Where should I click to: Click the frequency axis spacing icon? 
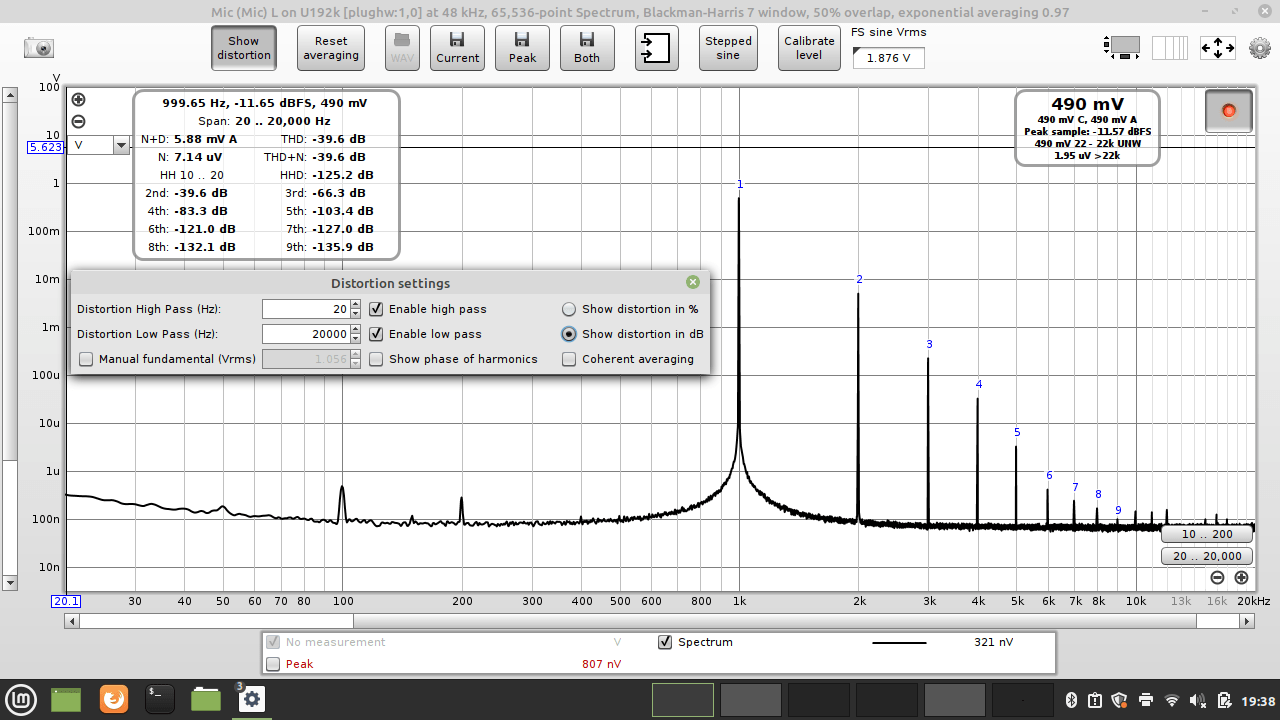click(1170, 47)
